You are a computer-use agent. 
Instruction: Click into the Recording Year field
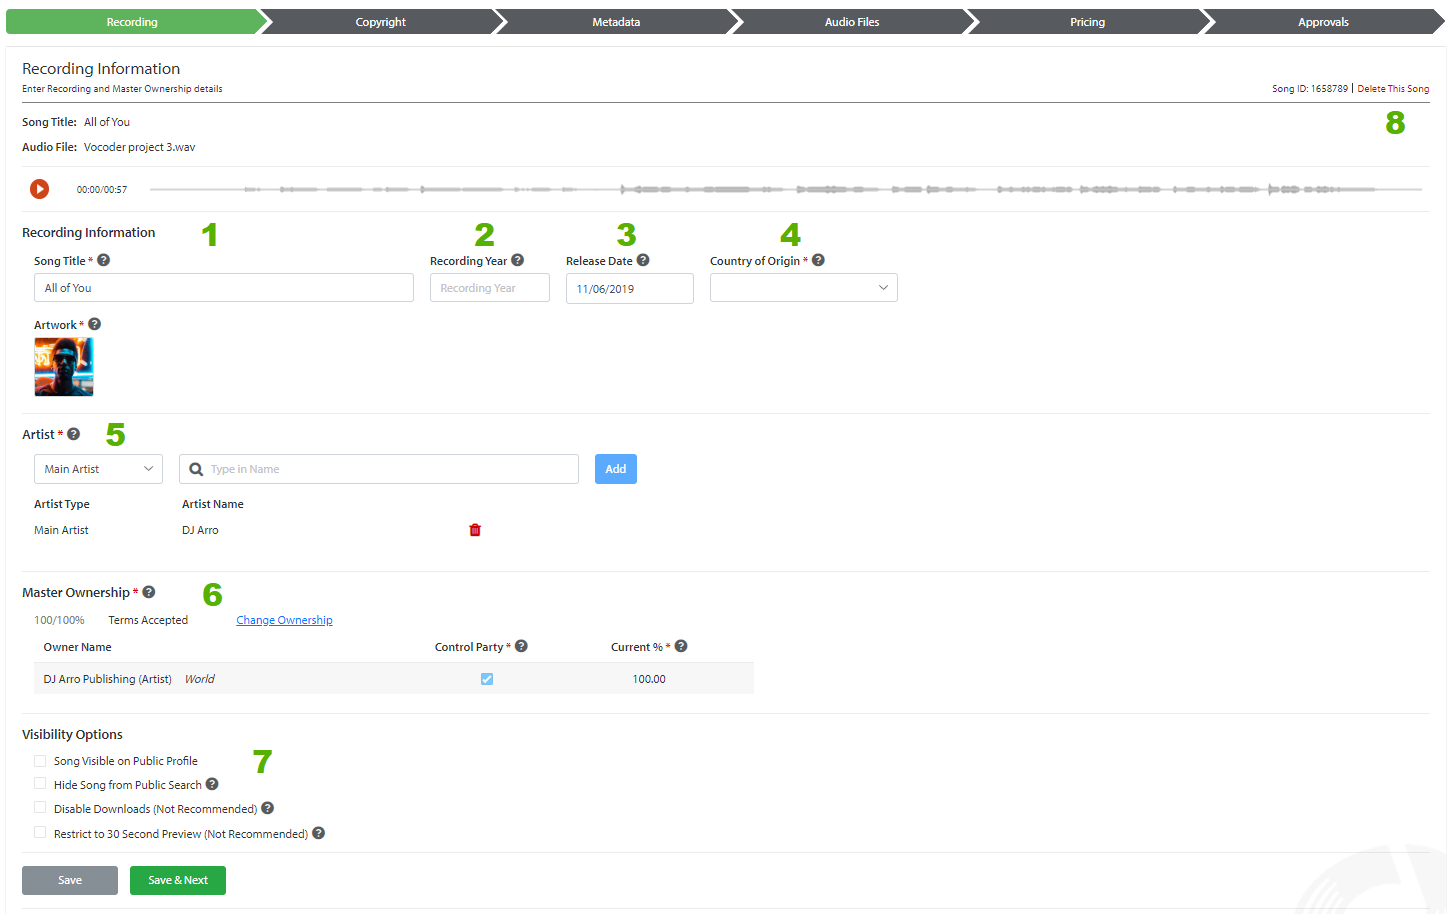[490, 288]
